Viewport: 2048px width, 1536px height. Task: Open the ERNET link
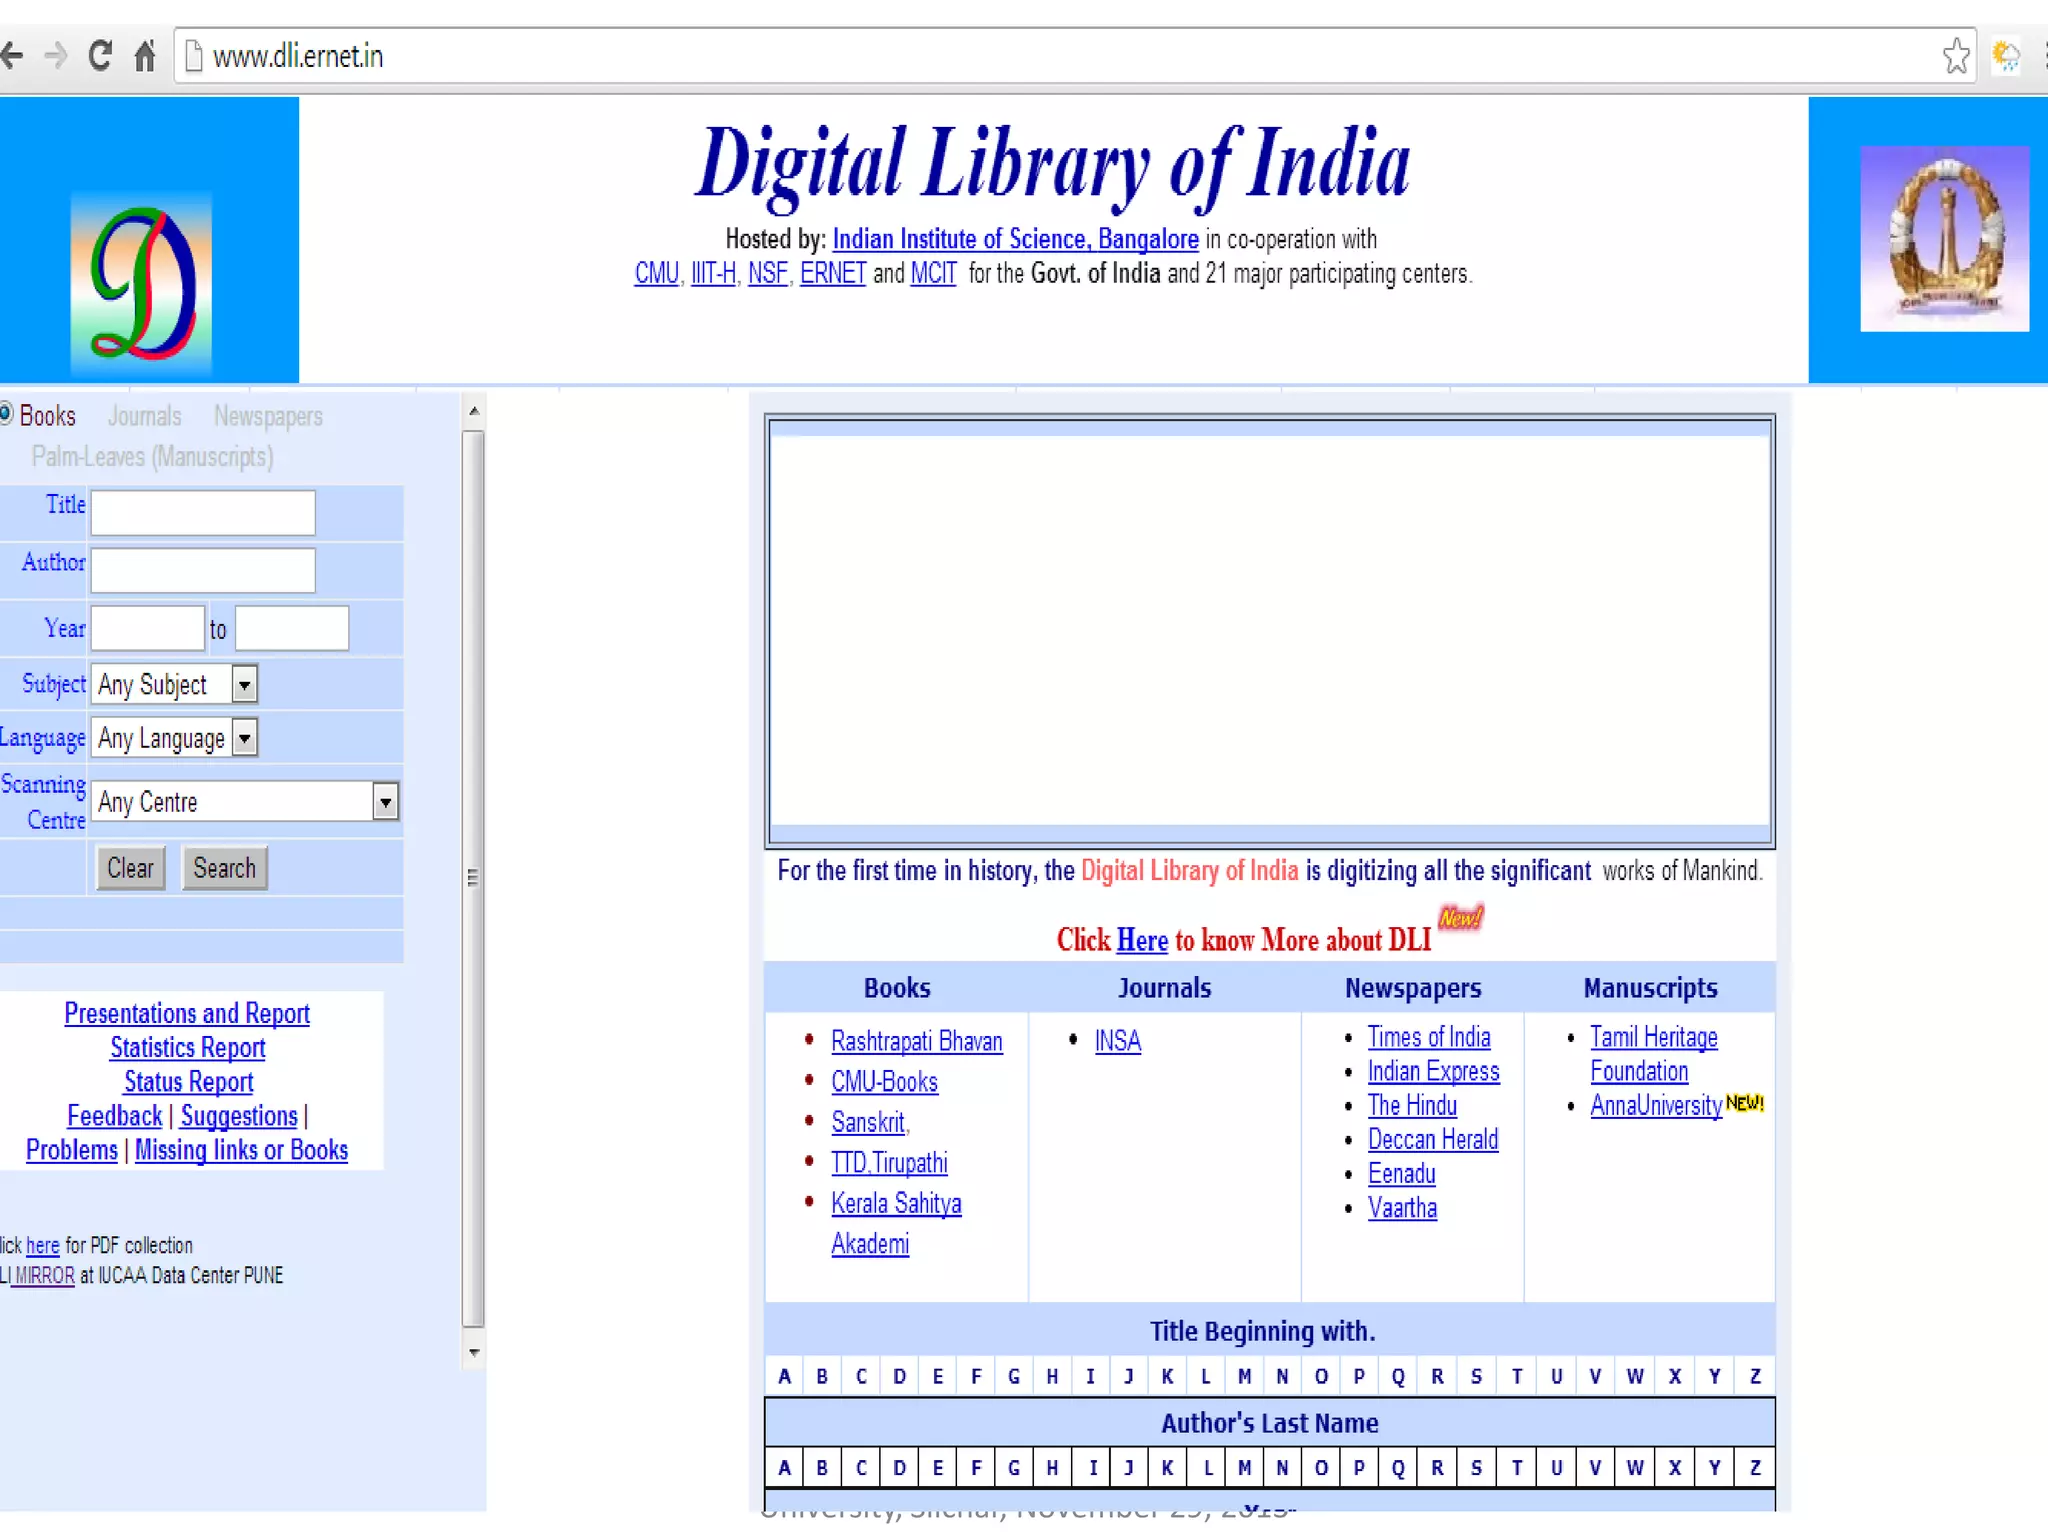pyautogui.click(x=832, y=273)
